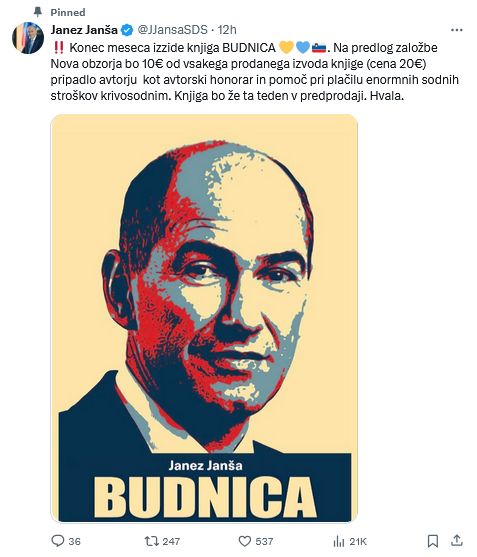
Task: Open the @JJansaSDS handle link
Action: pos(172,30)
